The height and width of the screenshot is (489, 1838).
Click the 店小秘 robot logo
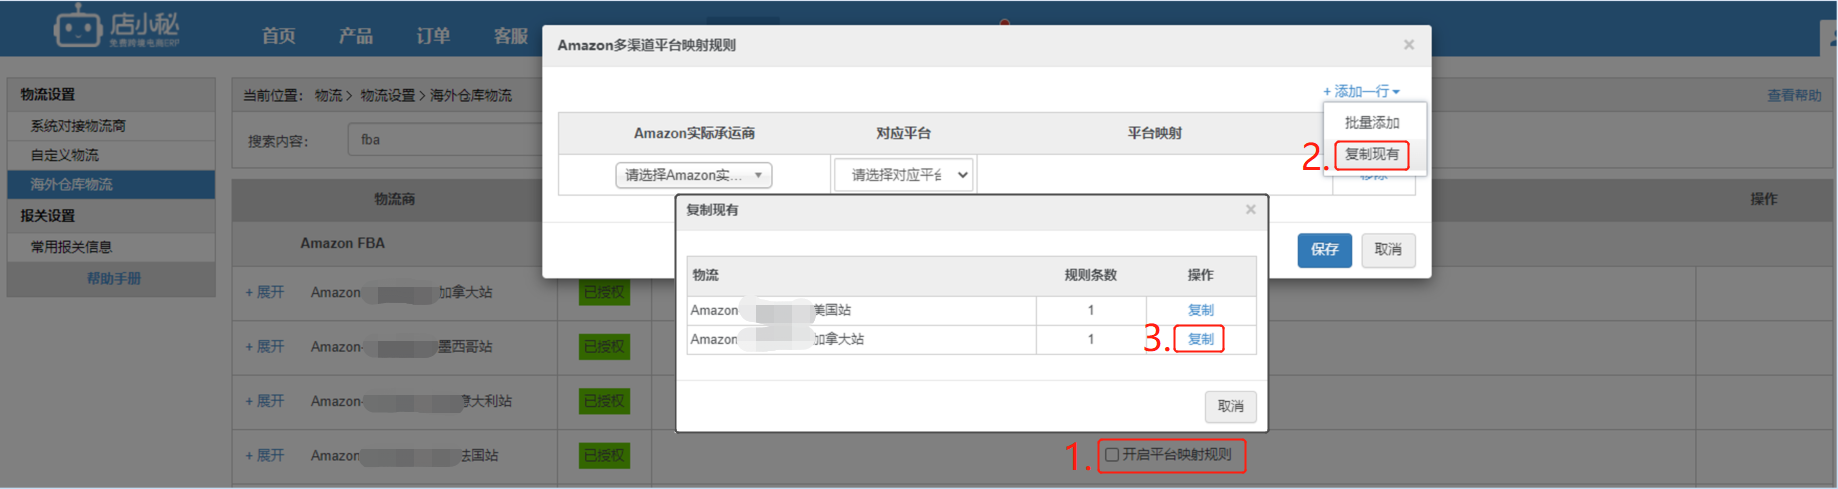(x=117, y=27)
